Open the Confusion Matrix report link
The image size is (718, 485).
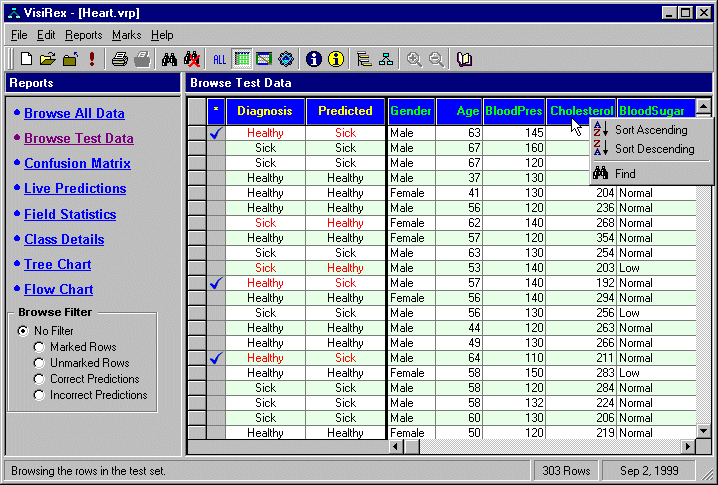[77, 163]
